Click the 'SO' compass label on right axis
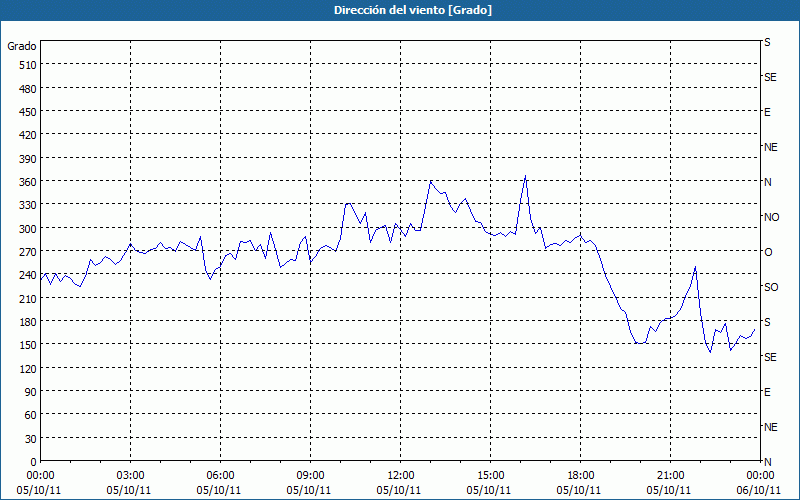This screenshot has width=800, height=500. click(x=771, y=287)
